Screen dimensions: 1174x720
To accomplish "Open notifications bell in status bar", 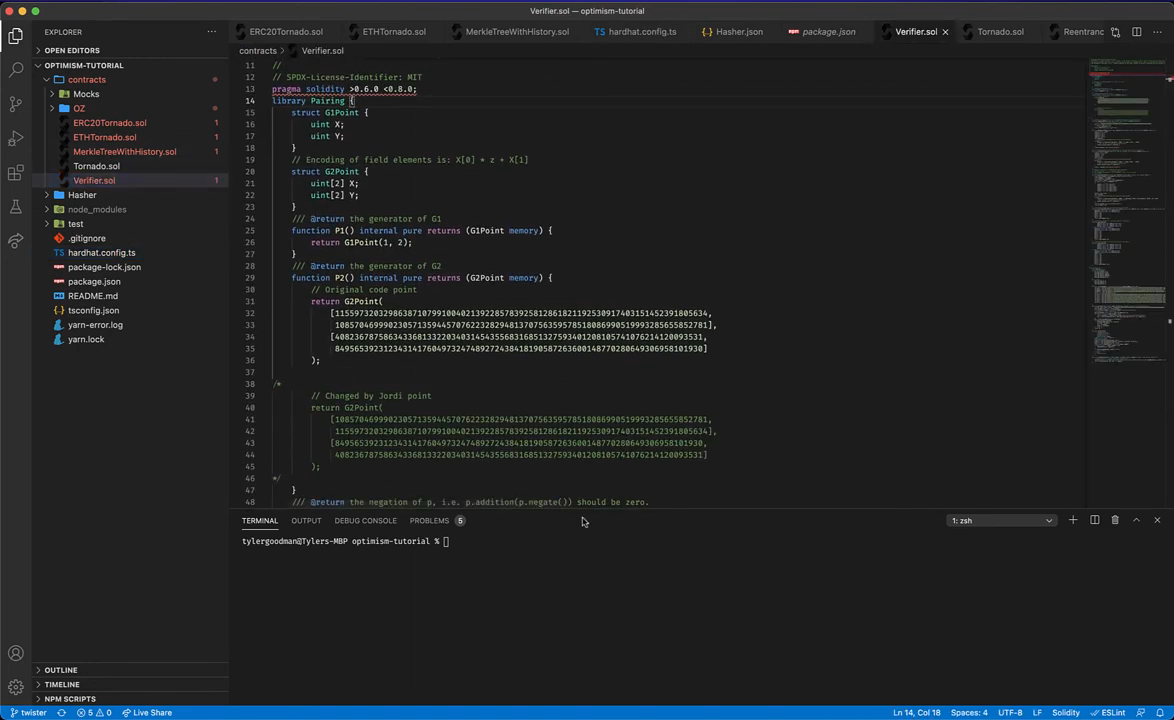I will click(1160, 713).
